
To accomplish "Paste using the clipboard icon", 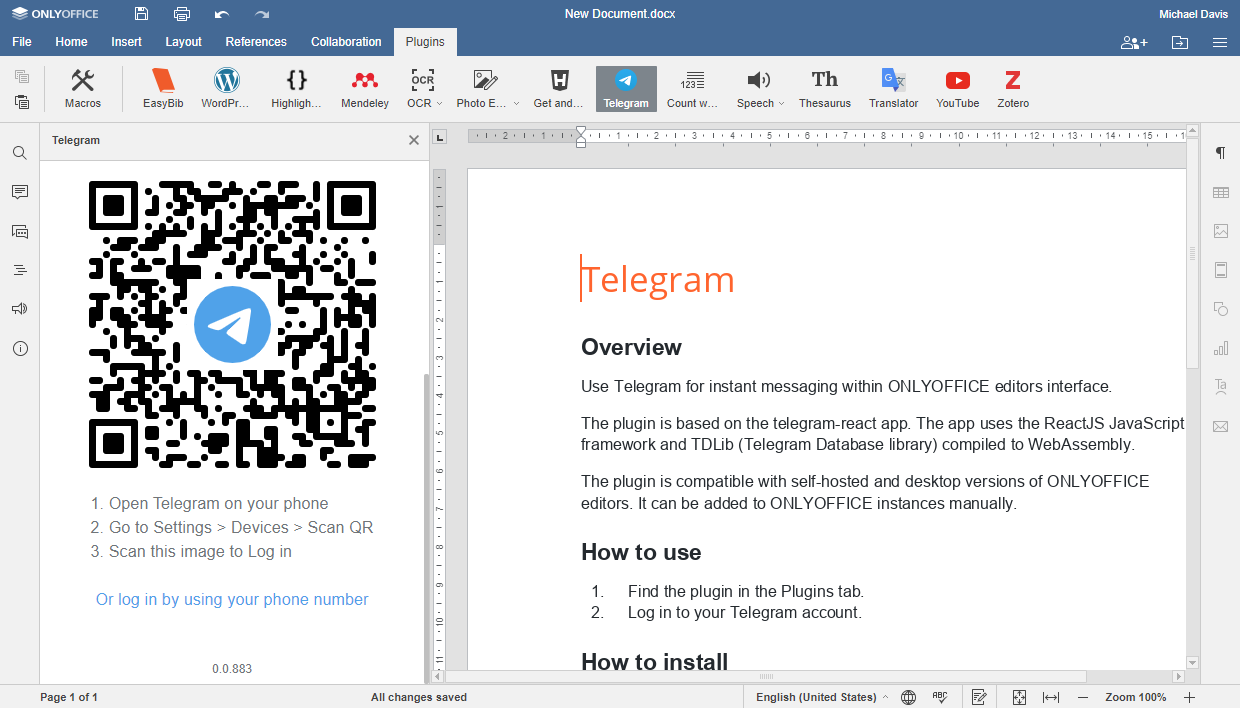I will click(22, 101).
